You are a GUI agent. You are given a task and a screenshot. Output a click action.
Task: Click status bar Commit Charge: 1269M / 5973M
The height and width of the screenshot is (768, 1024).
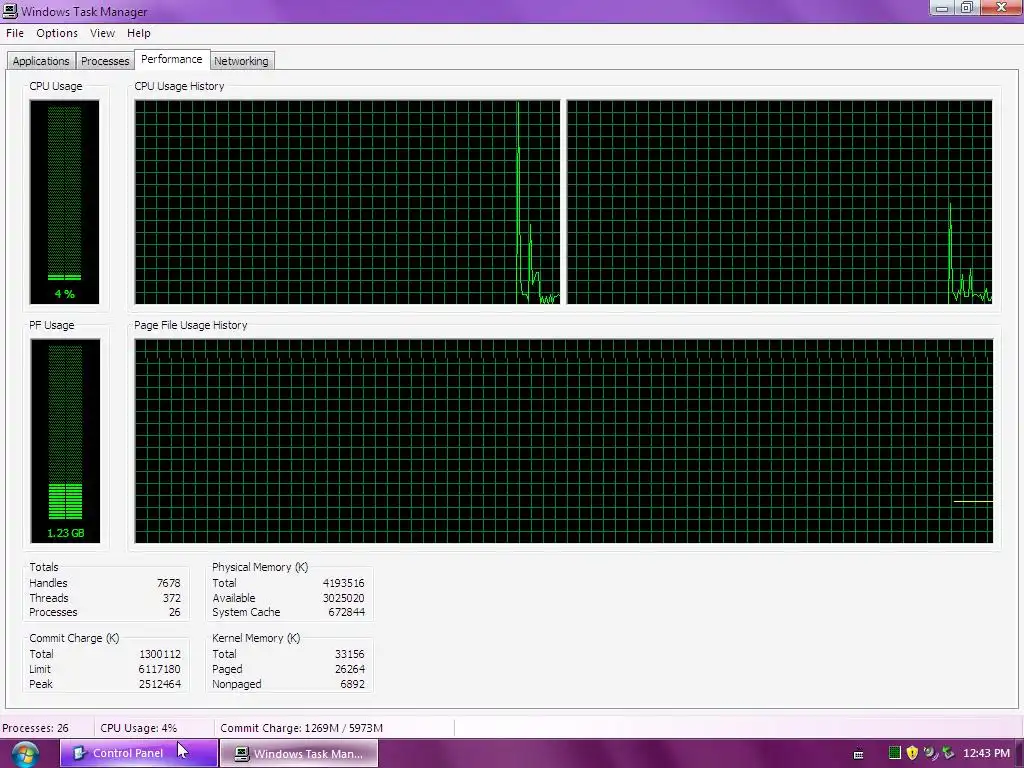click(x=302, y=728)
